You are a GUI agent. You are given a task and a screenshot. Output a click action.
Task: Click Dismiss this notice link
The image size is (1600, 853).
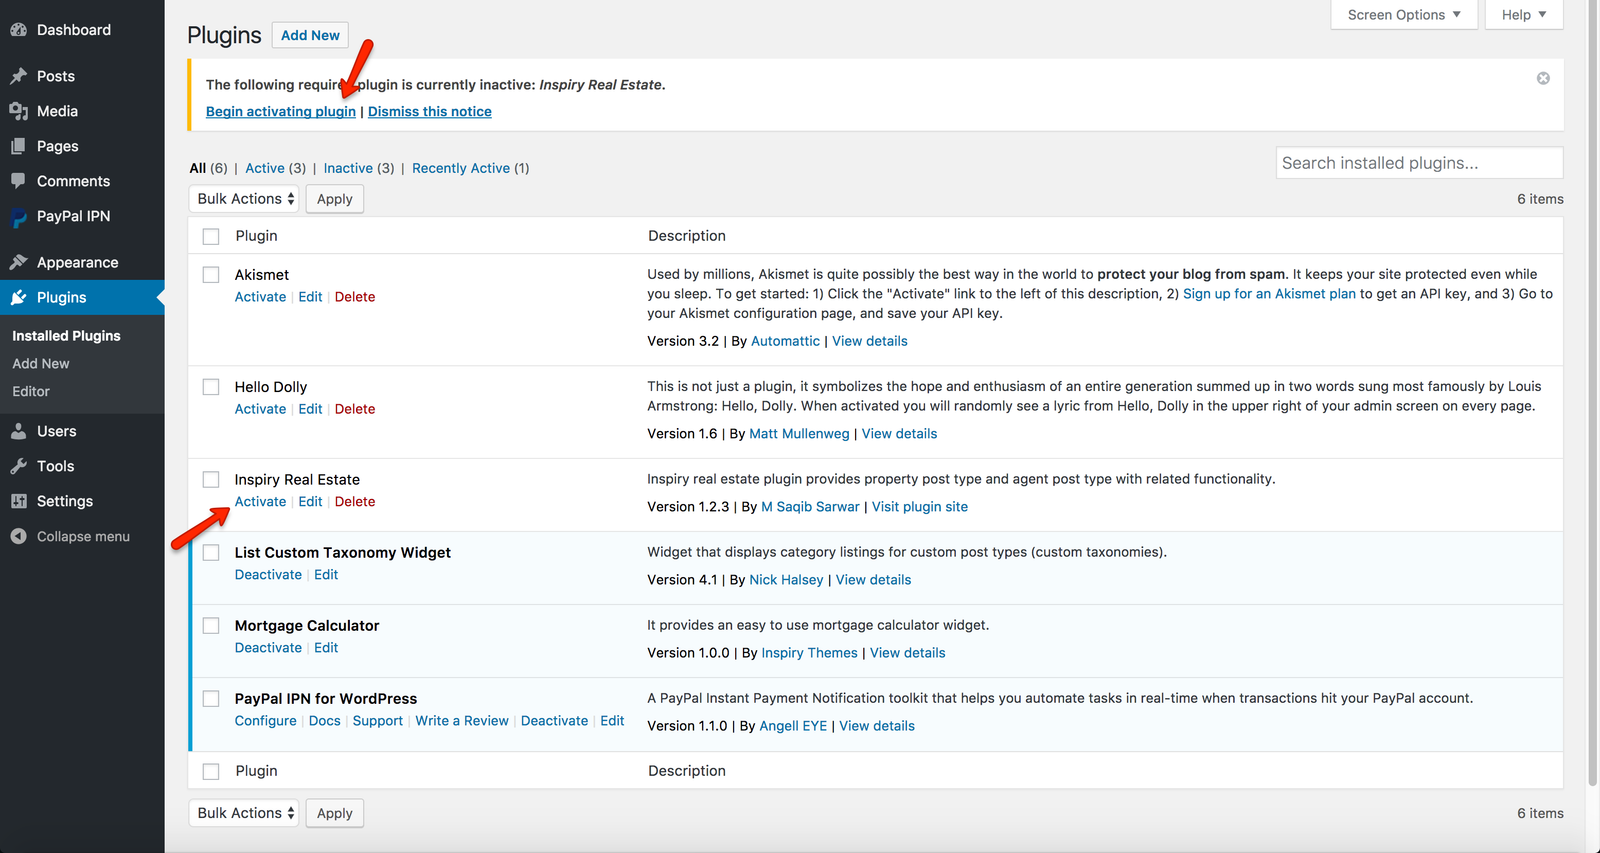(x=430, y=112)
